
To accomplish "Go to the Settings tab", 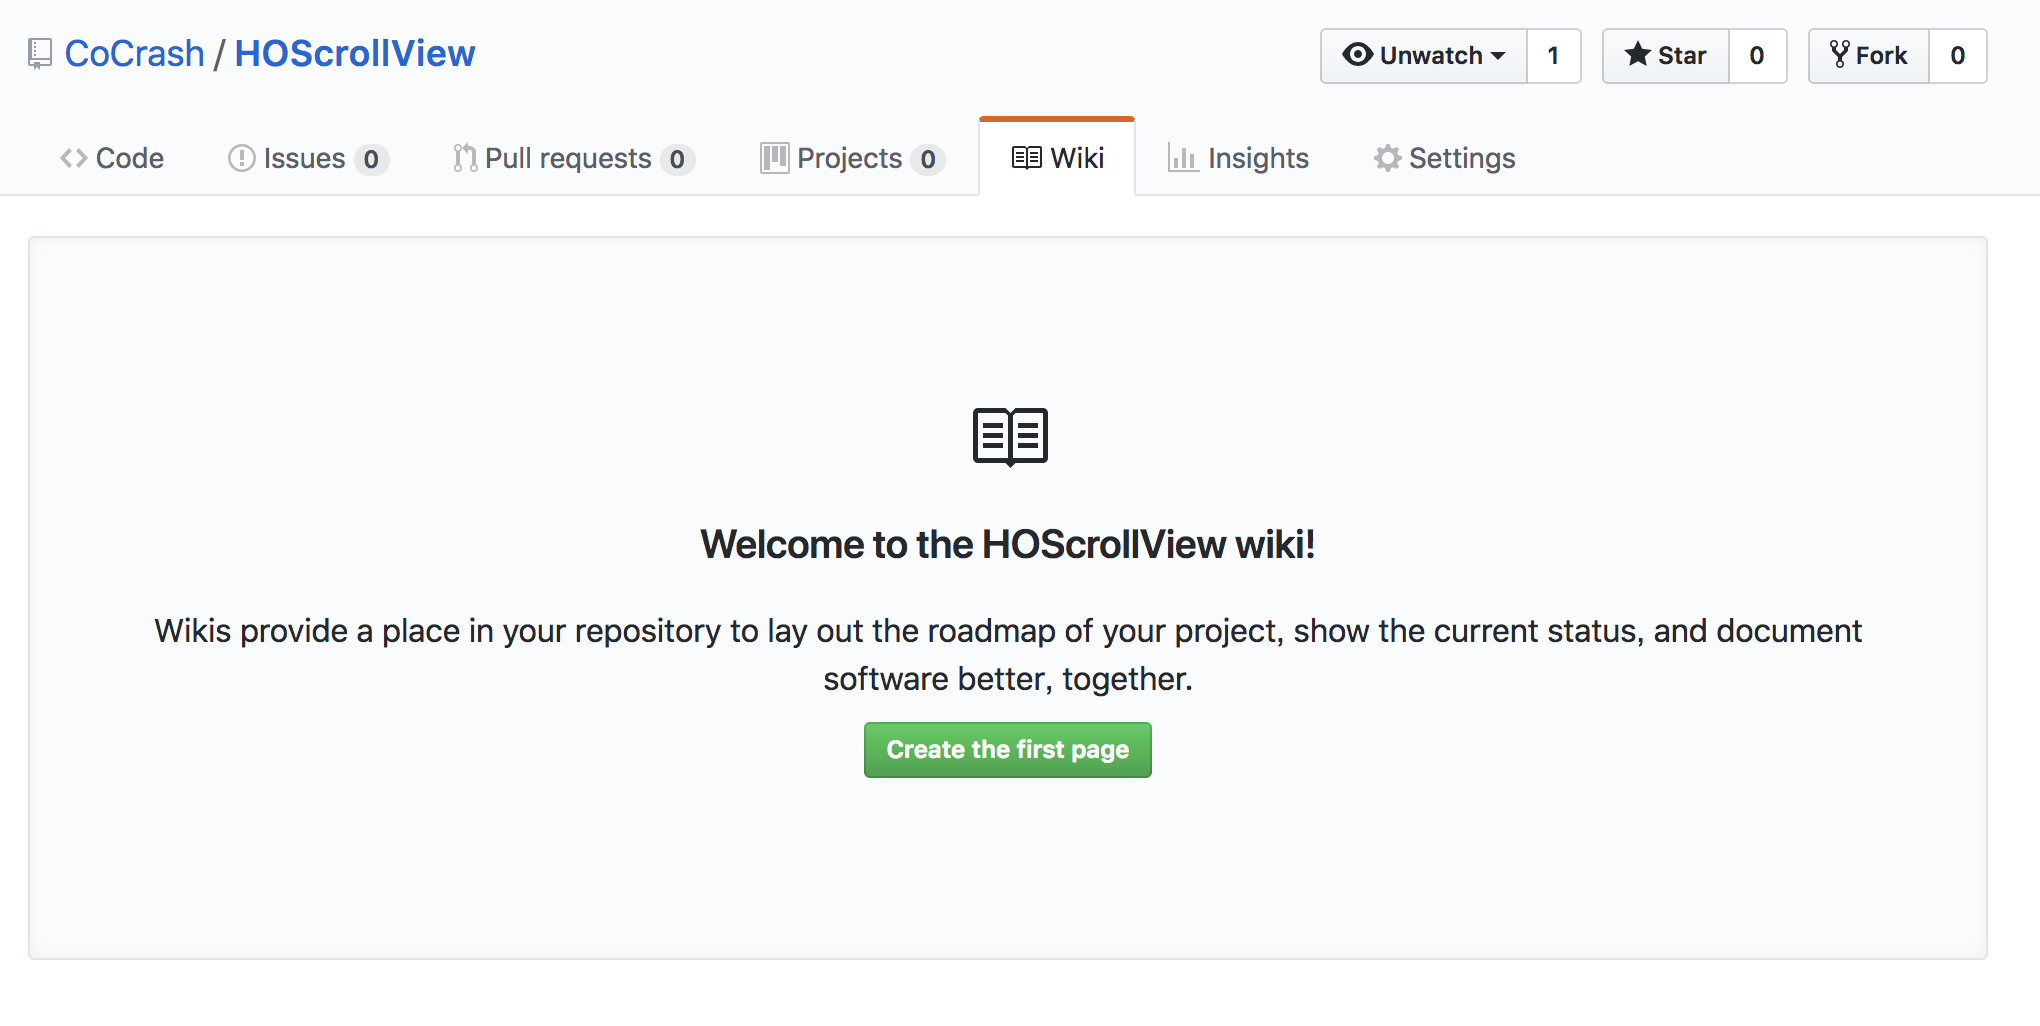I will pyautogui.click(x=1445, y=158).
